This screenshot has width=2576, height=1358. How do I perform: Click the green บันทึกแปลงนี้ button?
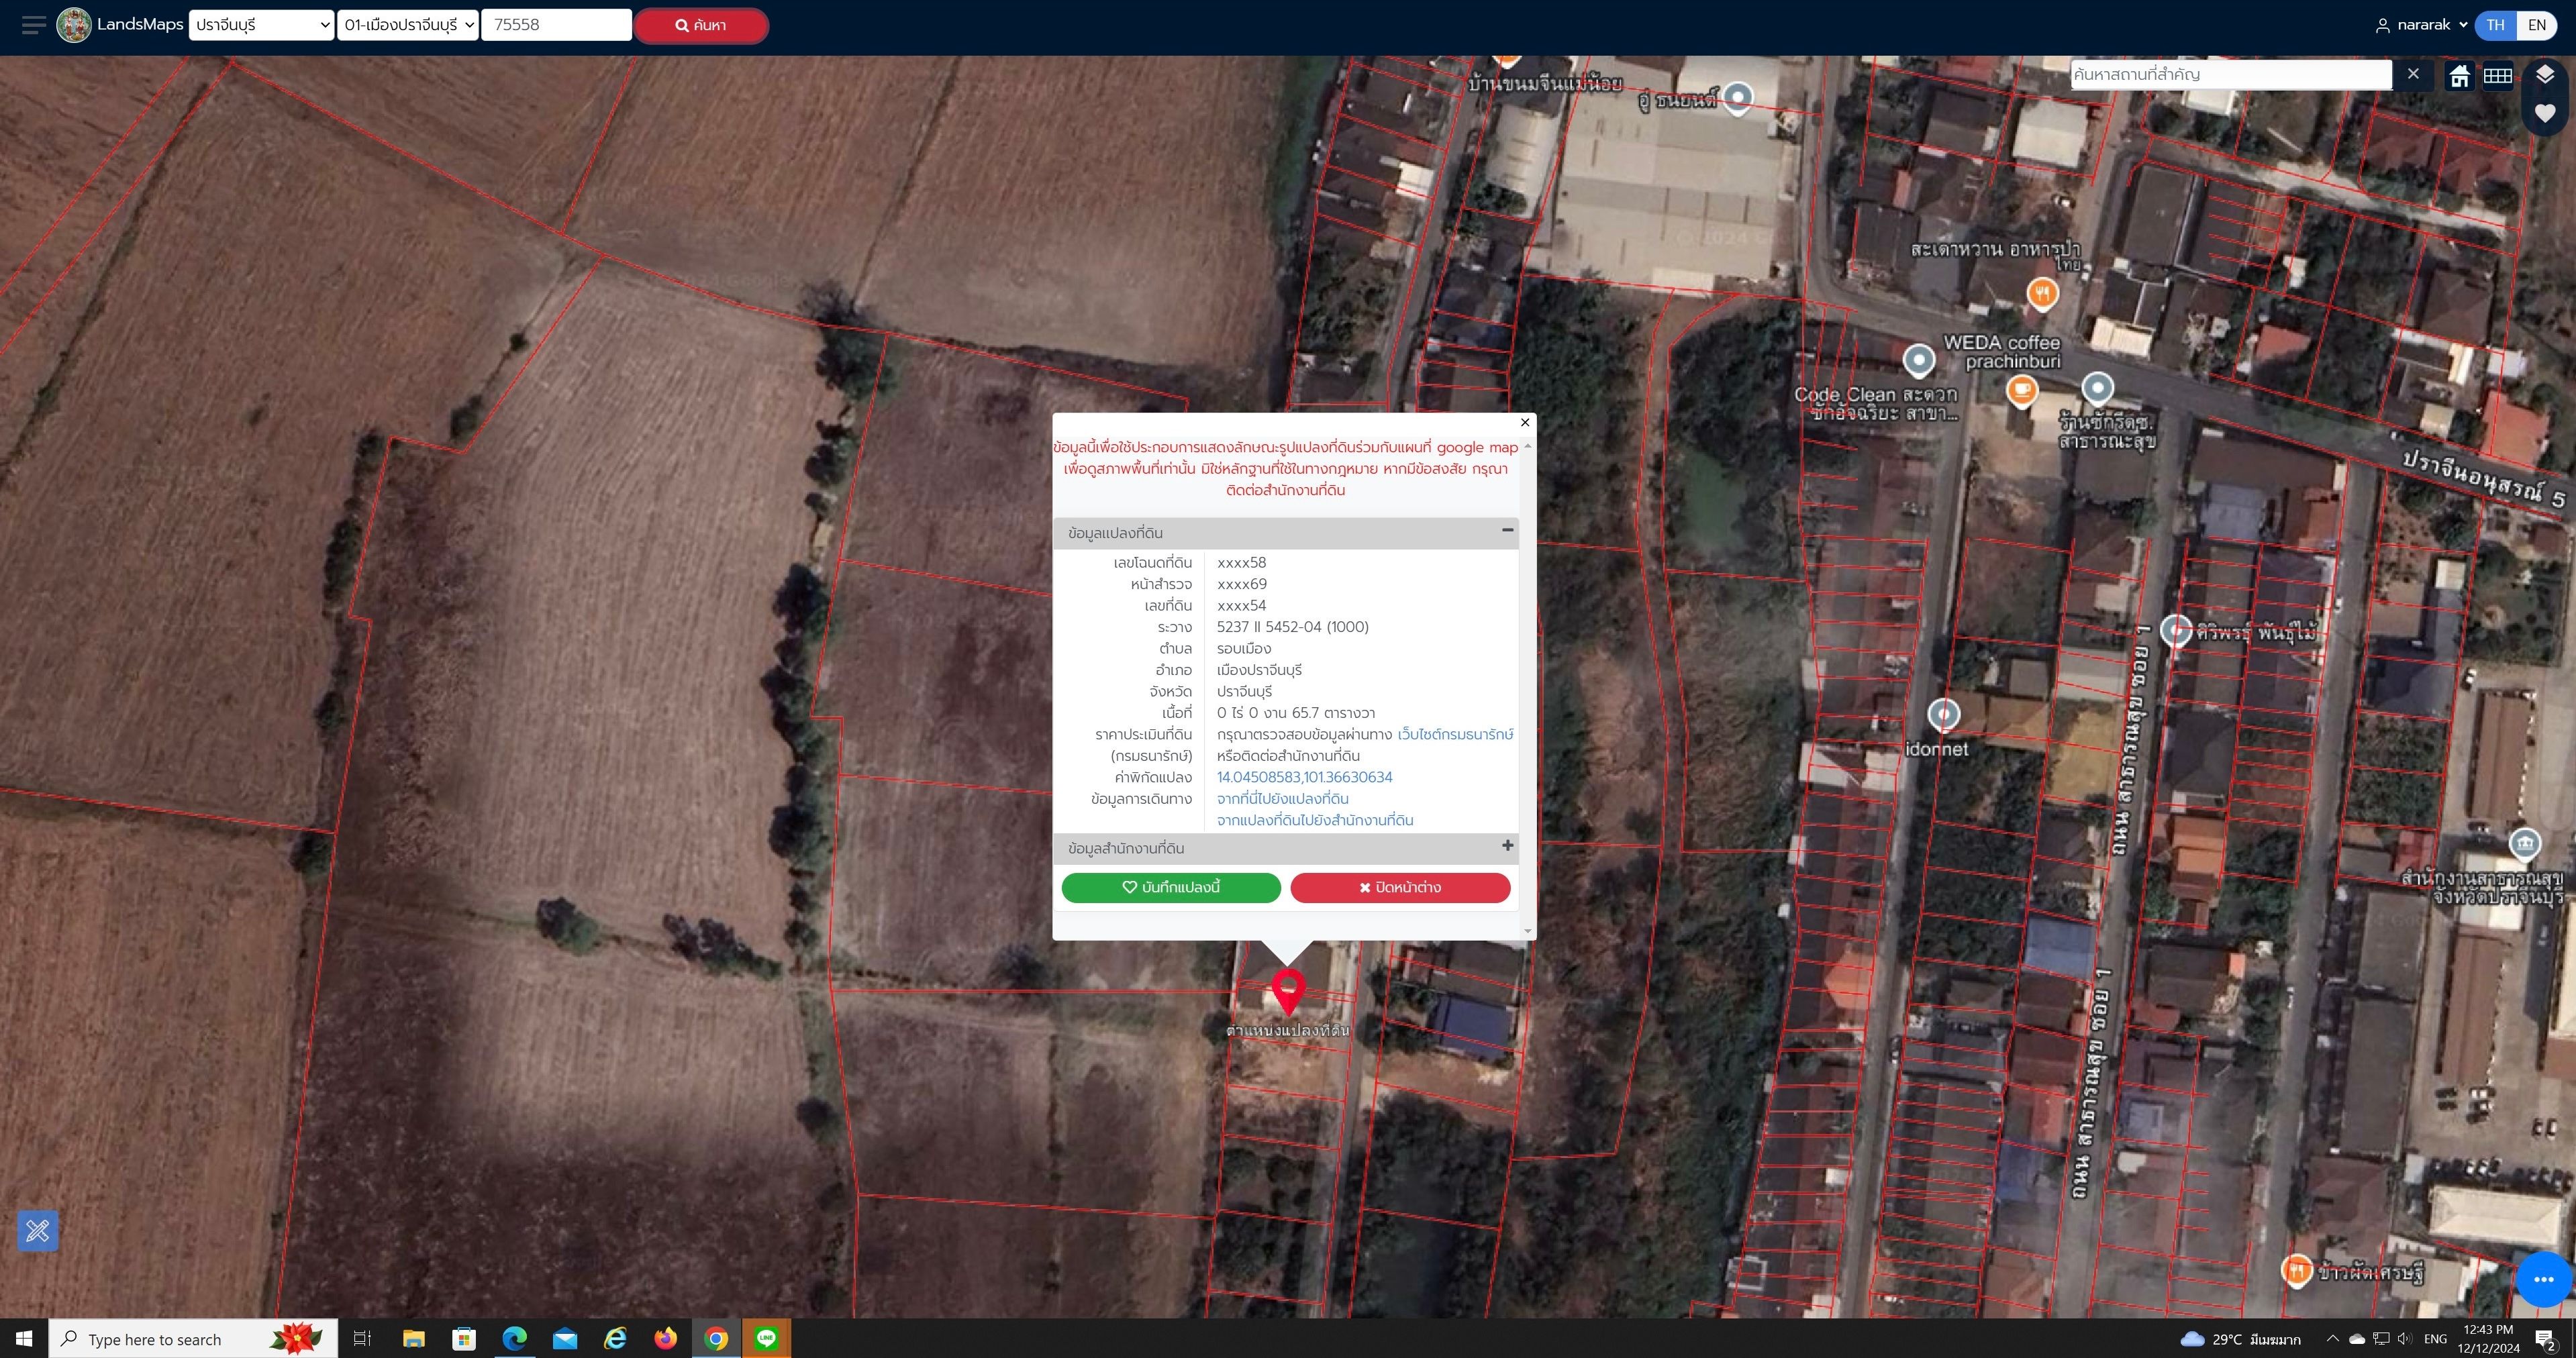pos(1171,887)
